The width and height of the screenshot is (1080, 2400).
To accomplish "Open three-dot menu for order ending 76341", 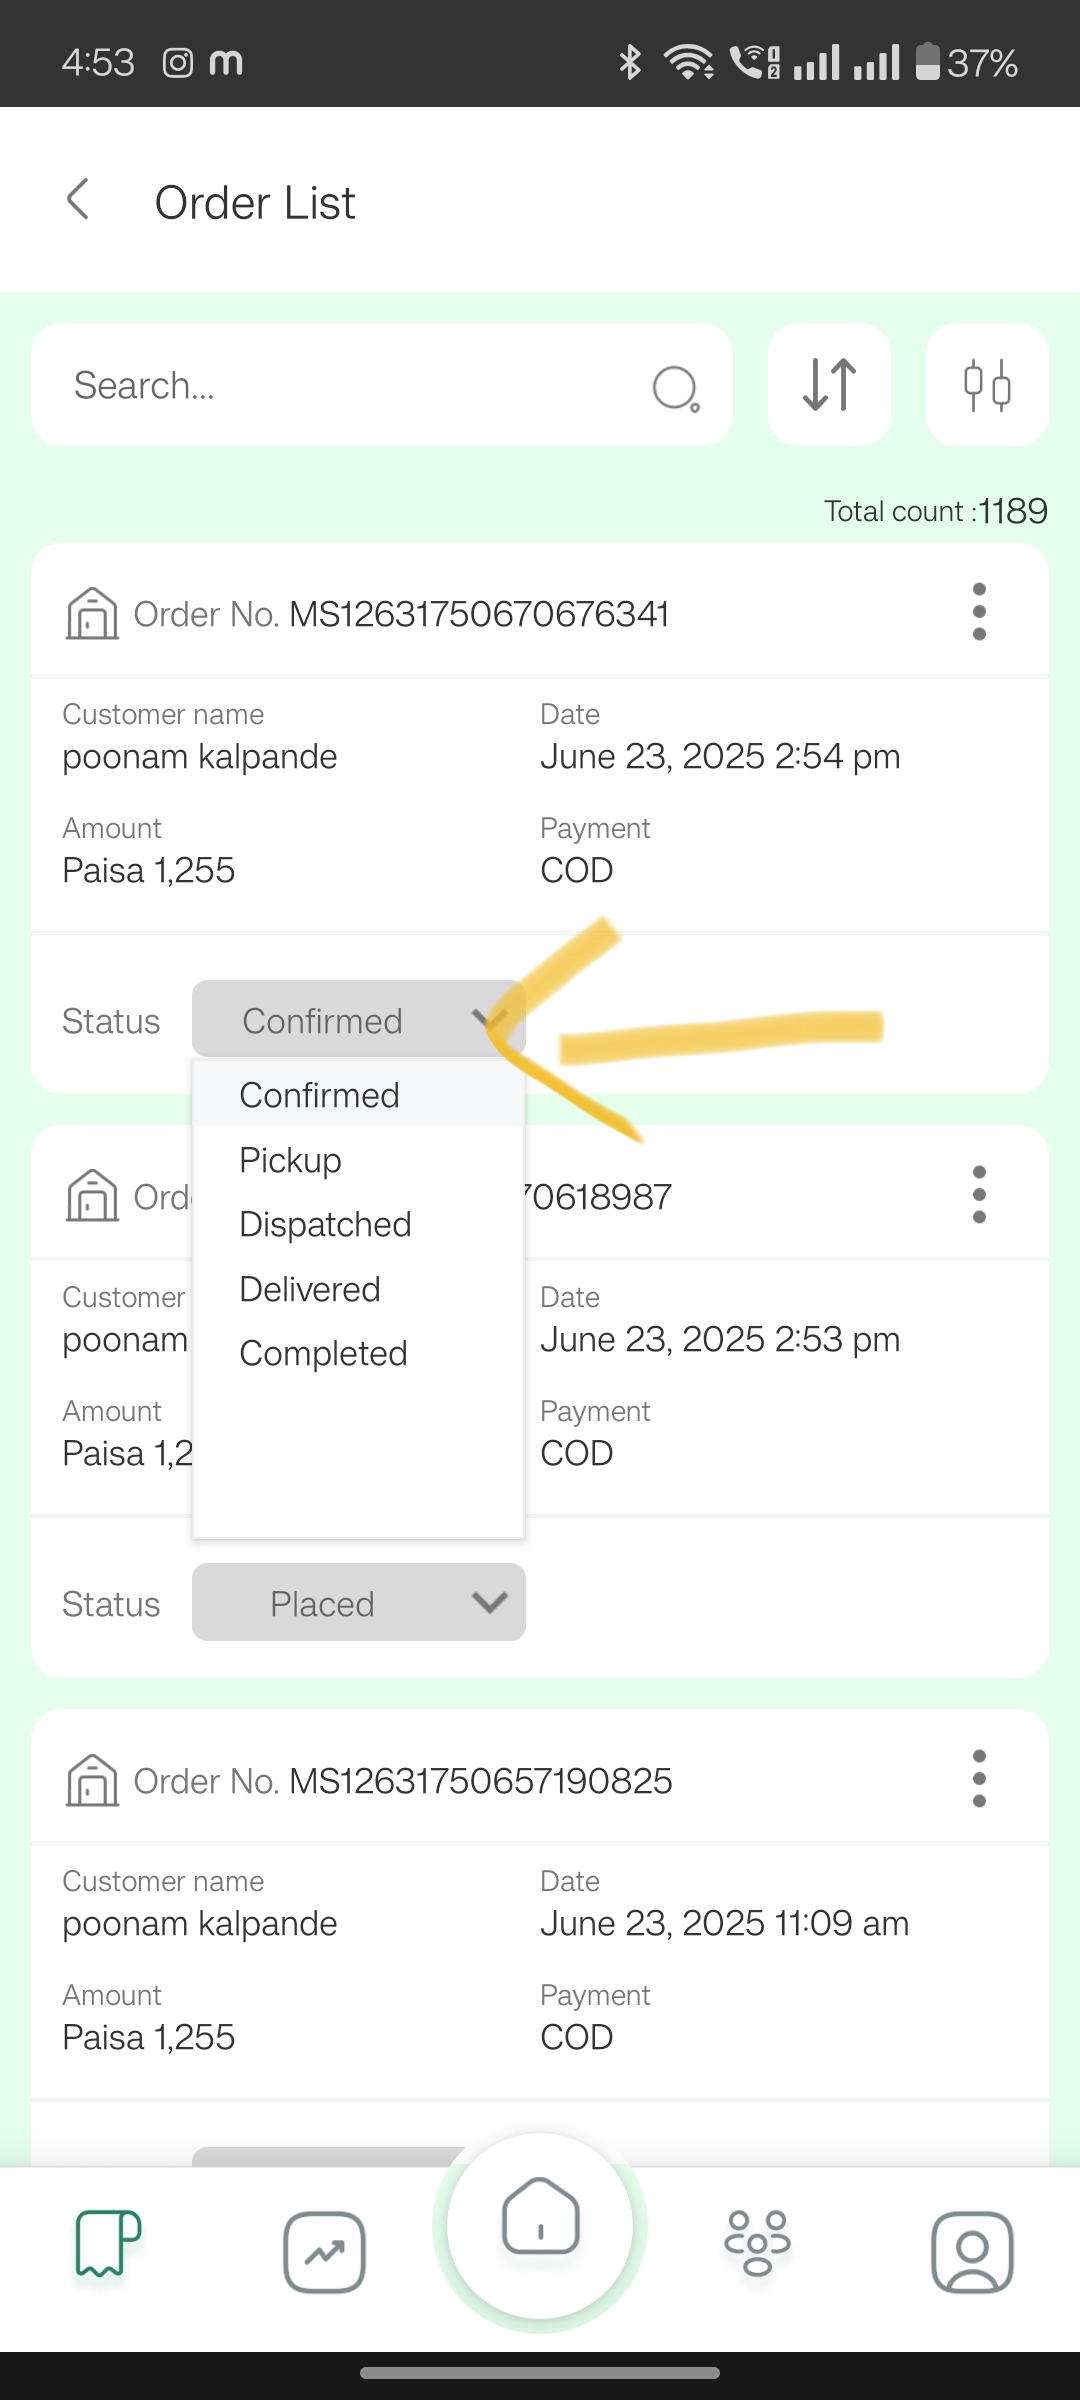I will click(979, 612).
